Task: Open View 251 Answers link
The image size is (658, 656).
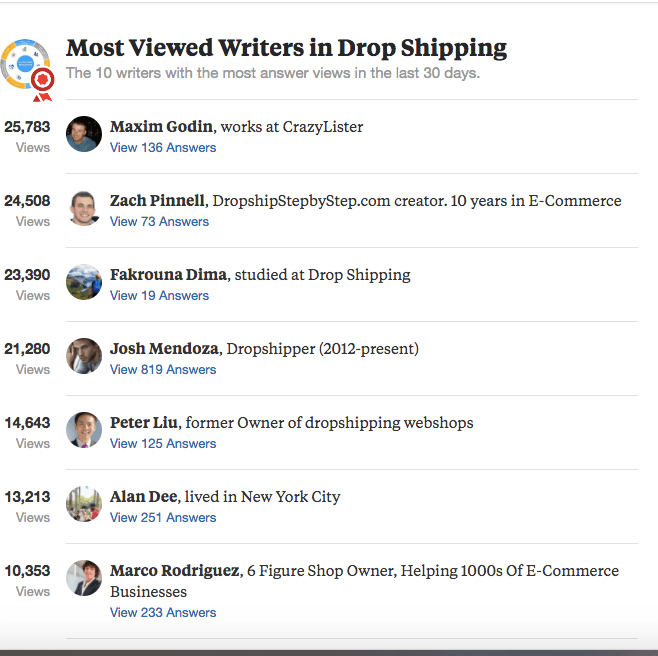Action: click(x=163, y=518)
